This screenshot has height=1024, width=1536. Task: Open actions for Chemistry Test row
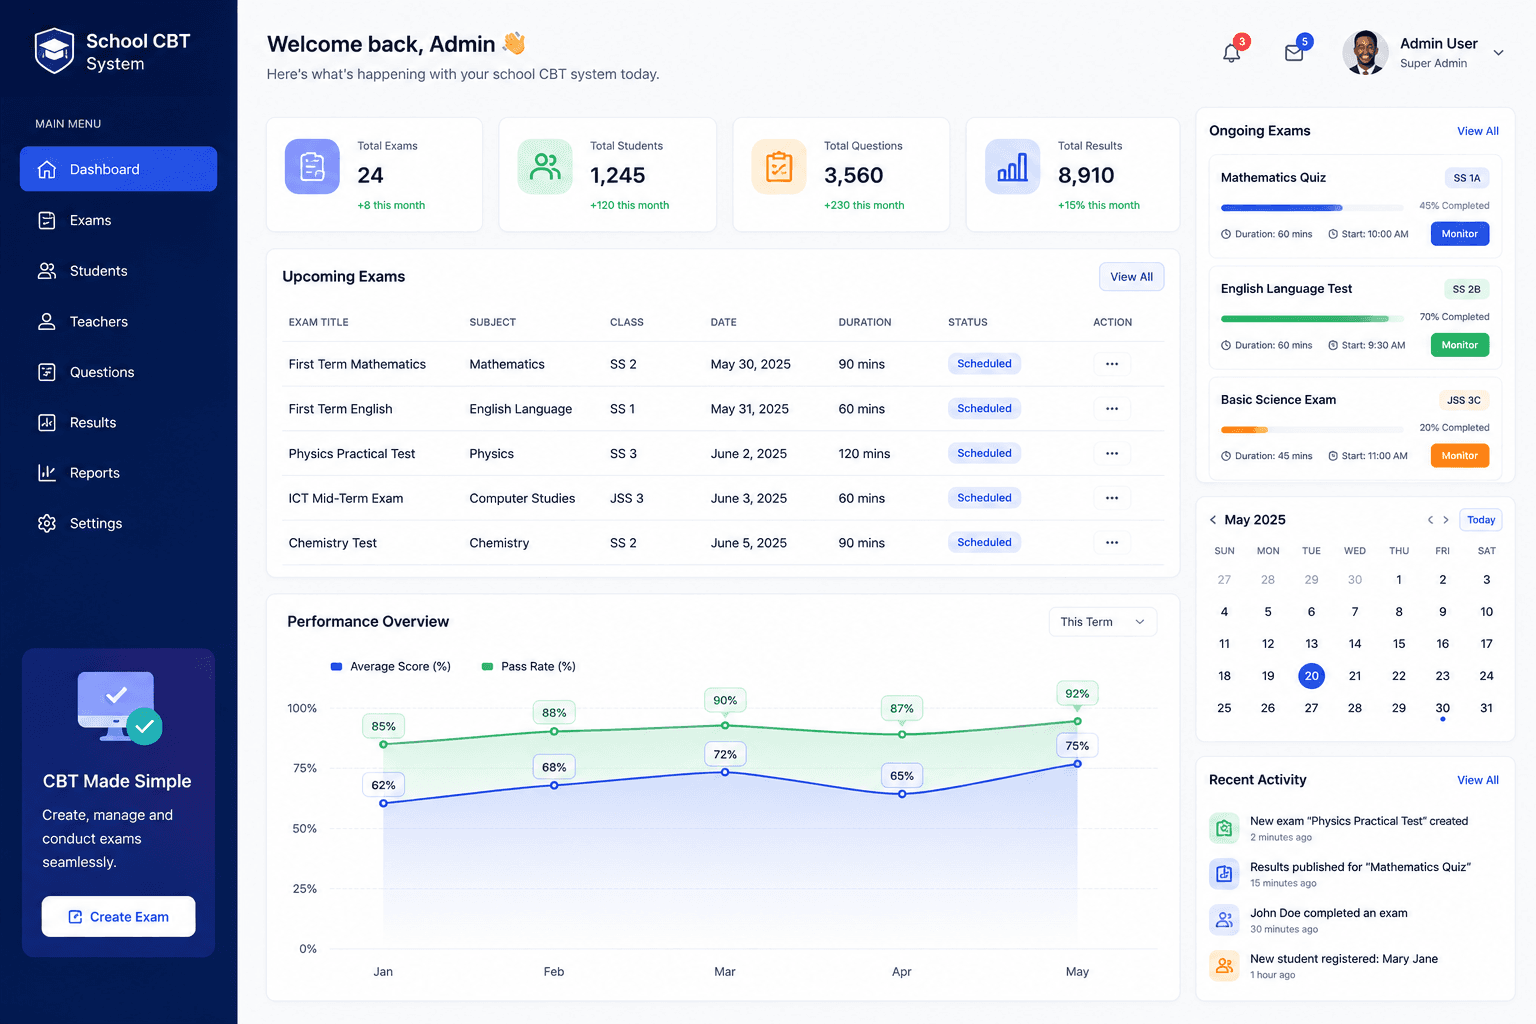click(1112, 542)
